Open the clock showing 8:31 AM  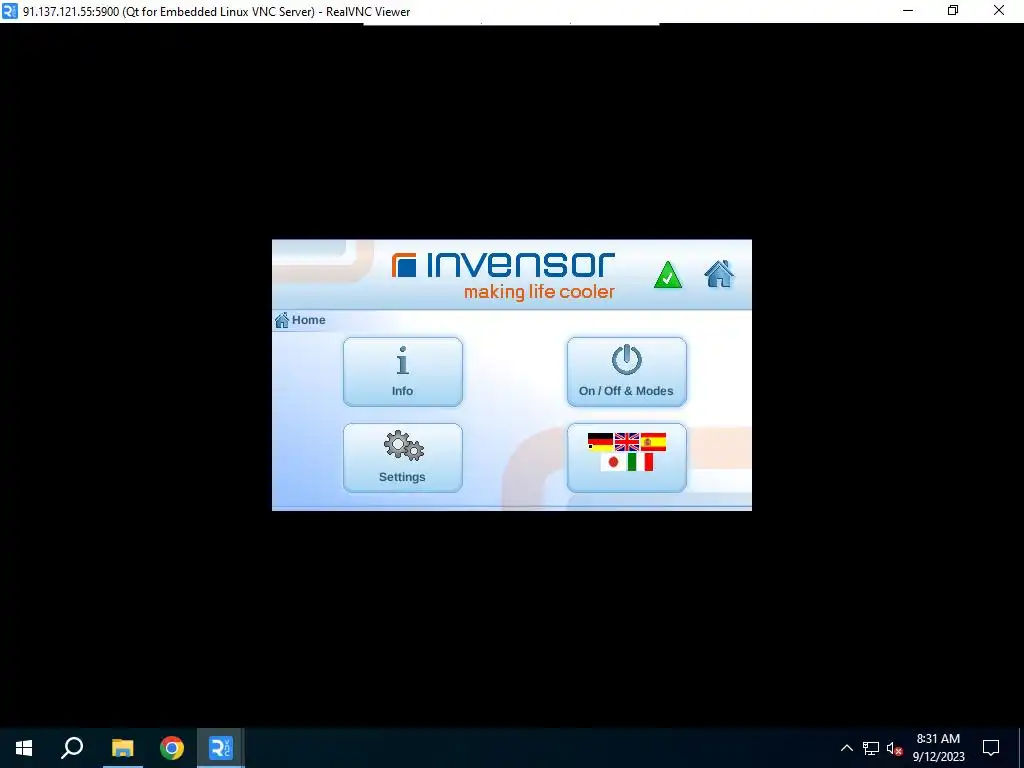point(938,748)
